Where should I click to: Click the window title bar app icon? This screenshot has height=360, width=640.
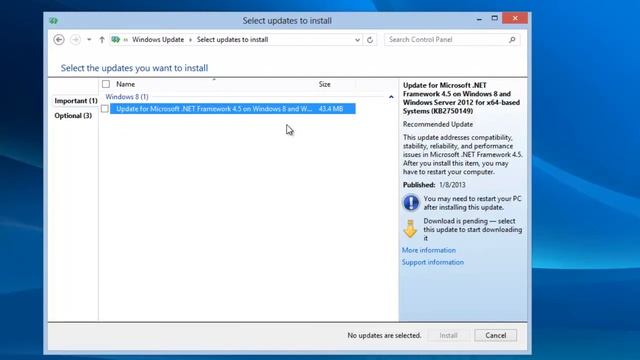(53, 20)
